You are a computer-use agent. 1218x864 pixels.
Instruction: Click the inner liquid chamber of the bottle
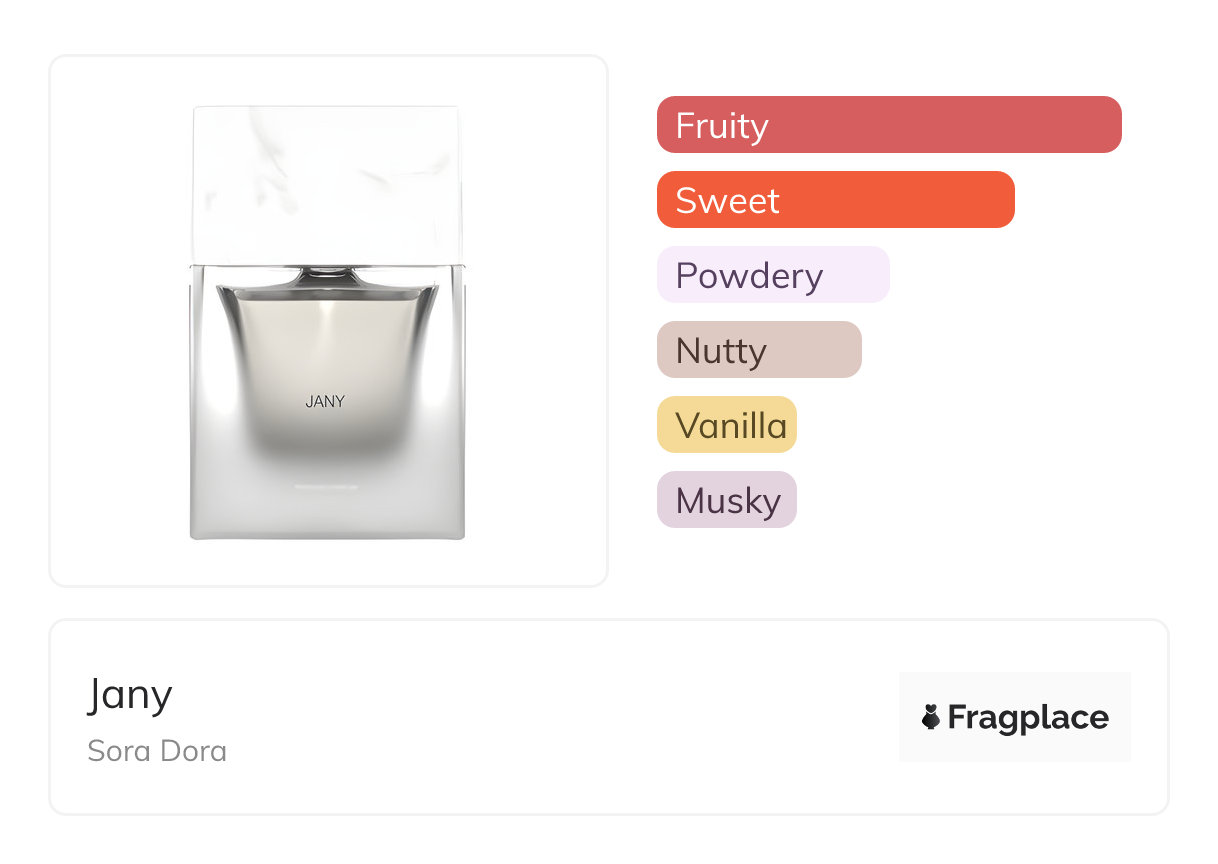(327, 360)
